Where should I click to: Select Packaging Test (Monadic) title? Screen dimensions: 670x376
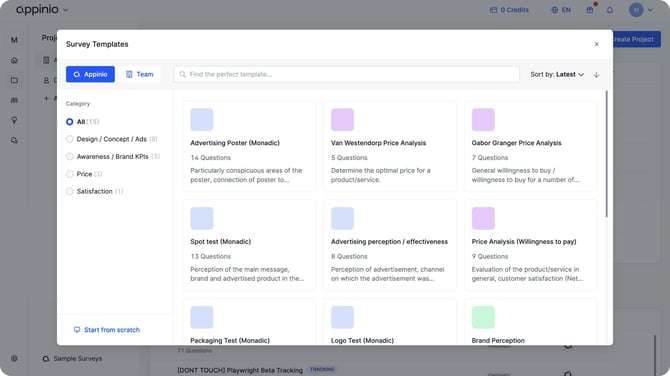click(230, 341)
